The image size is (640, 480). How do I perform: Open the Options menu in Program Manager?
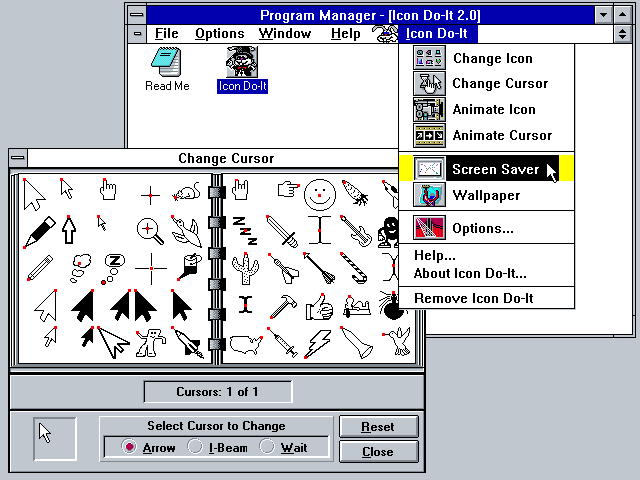(x=220, y=34)
